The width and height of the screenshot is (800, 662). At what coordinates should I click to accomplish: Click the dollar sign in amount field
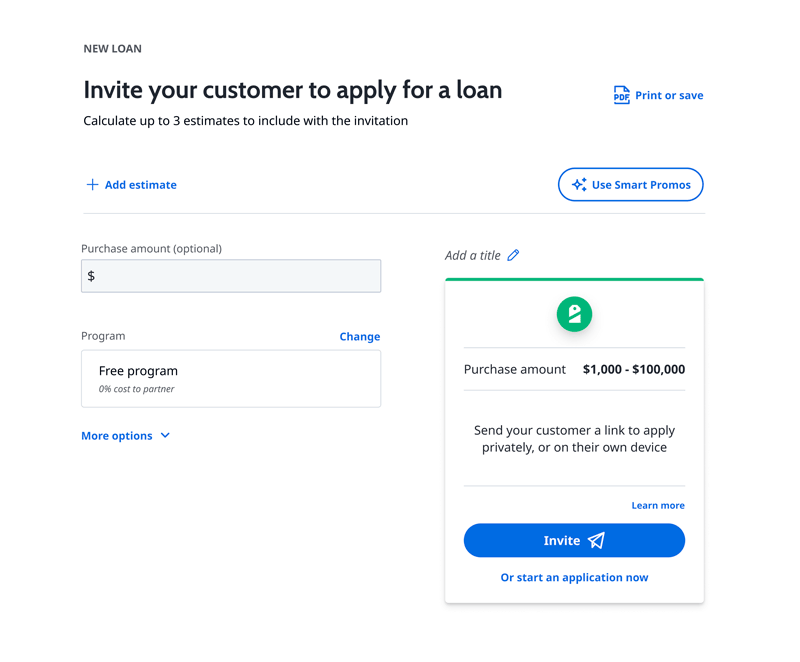[x=92, y=276]
